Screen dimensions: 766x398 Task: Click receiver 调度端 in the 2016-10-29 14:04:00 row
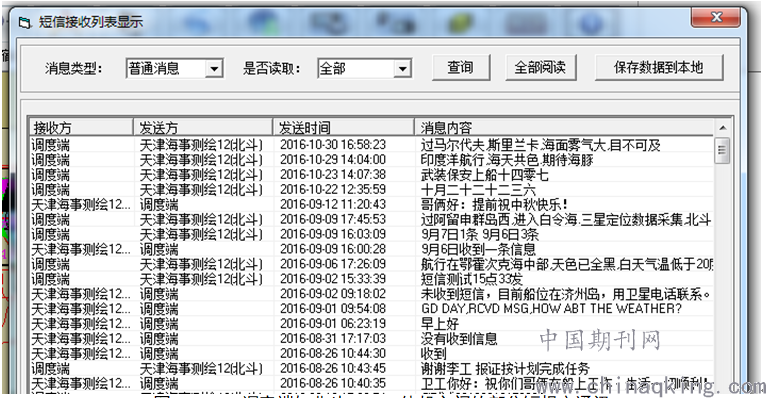[50, 160]
